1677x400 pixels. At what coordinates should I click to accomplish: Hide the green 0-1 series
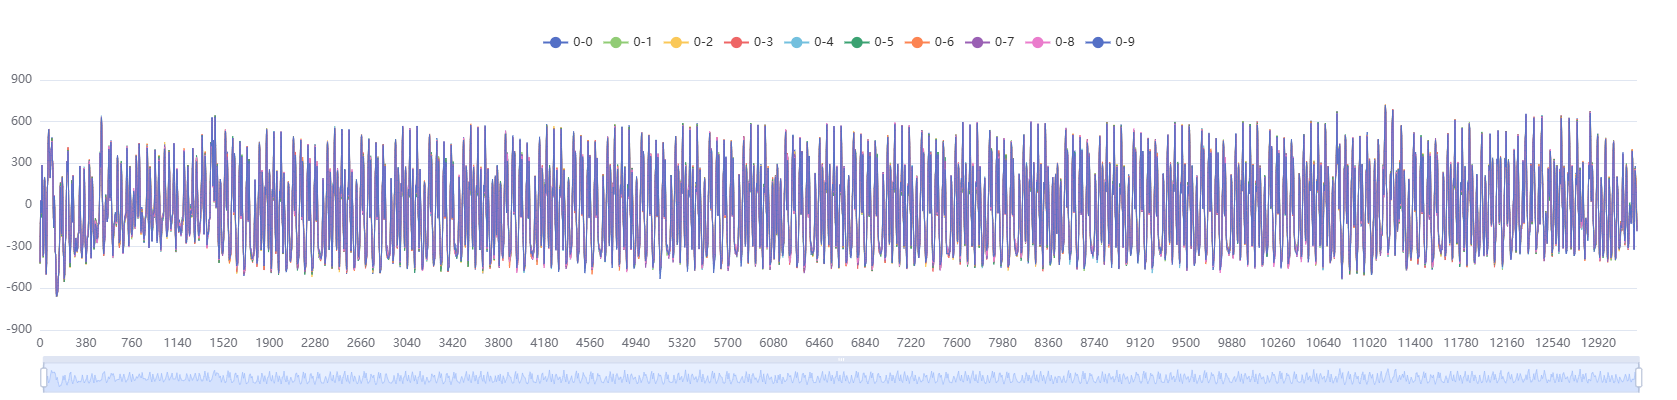[x=616, y=42]
